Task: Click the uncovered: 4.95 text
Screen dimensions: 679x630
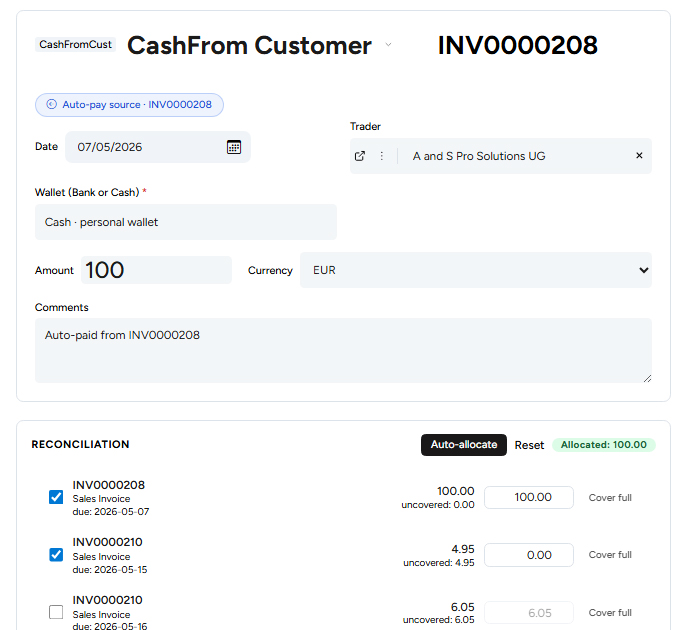Action: pyautogui.click(x=439, y=562)
